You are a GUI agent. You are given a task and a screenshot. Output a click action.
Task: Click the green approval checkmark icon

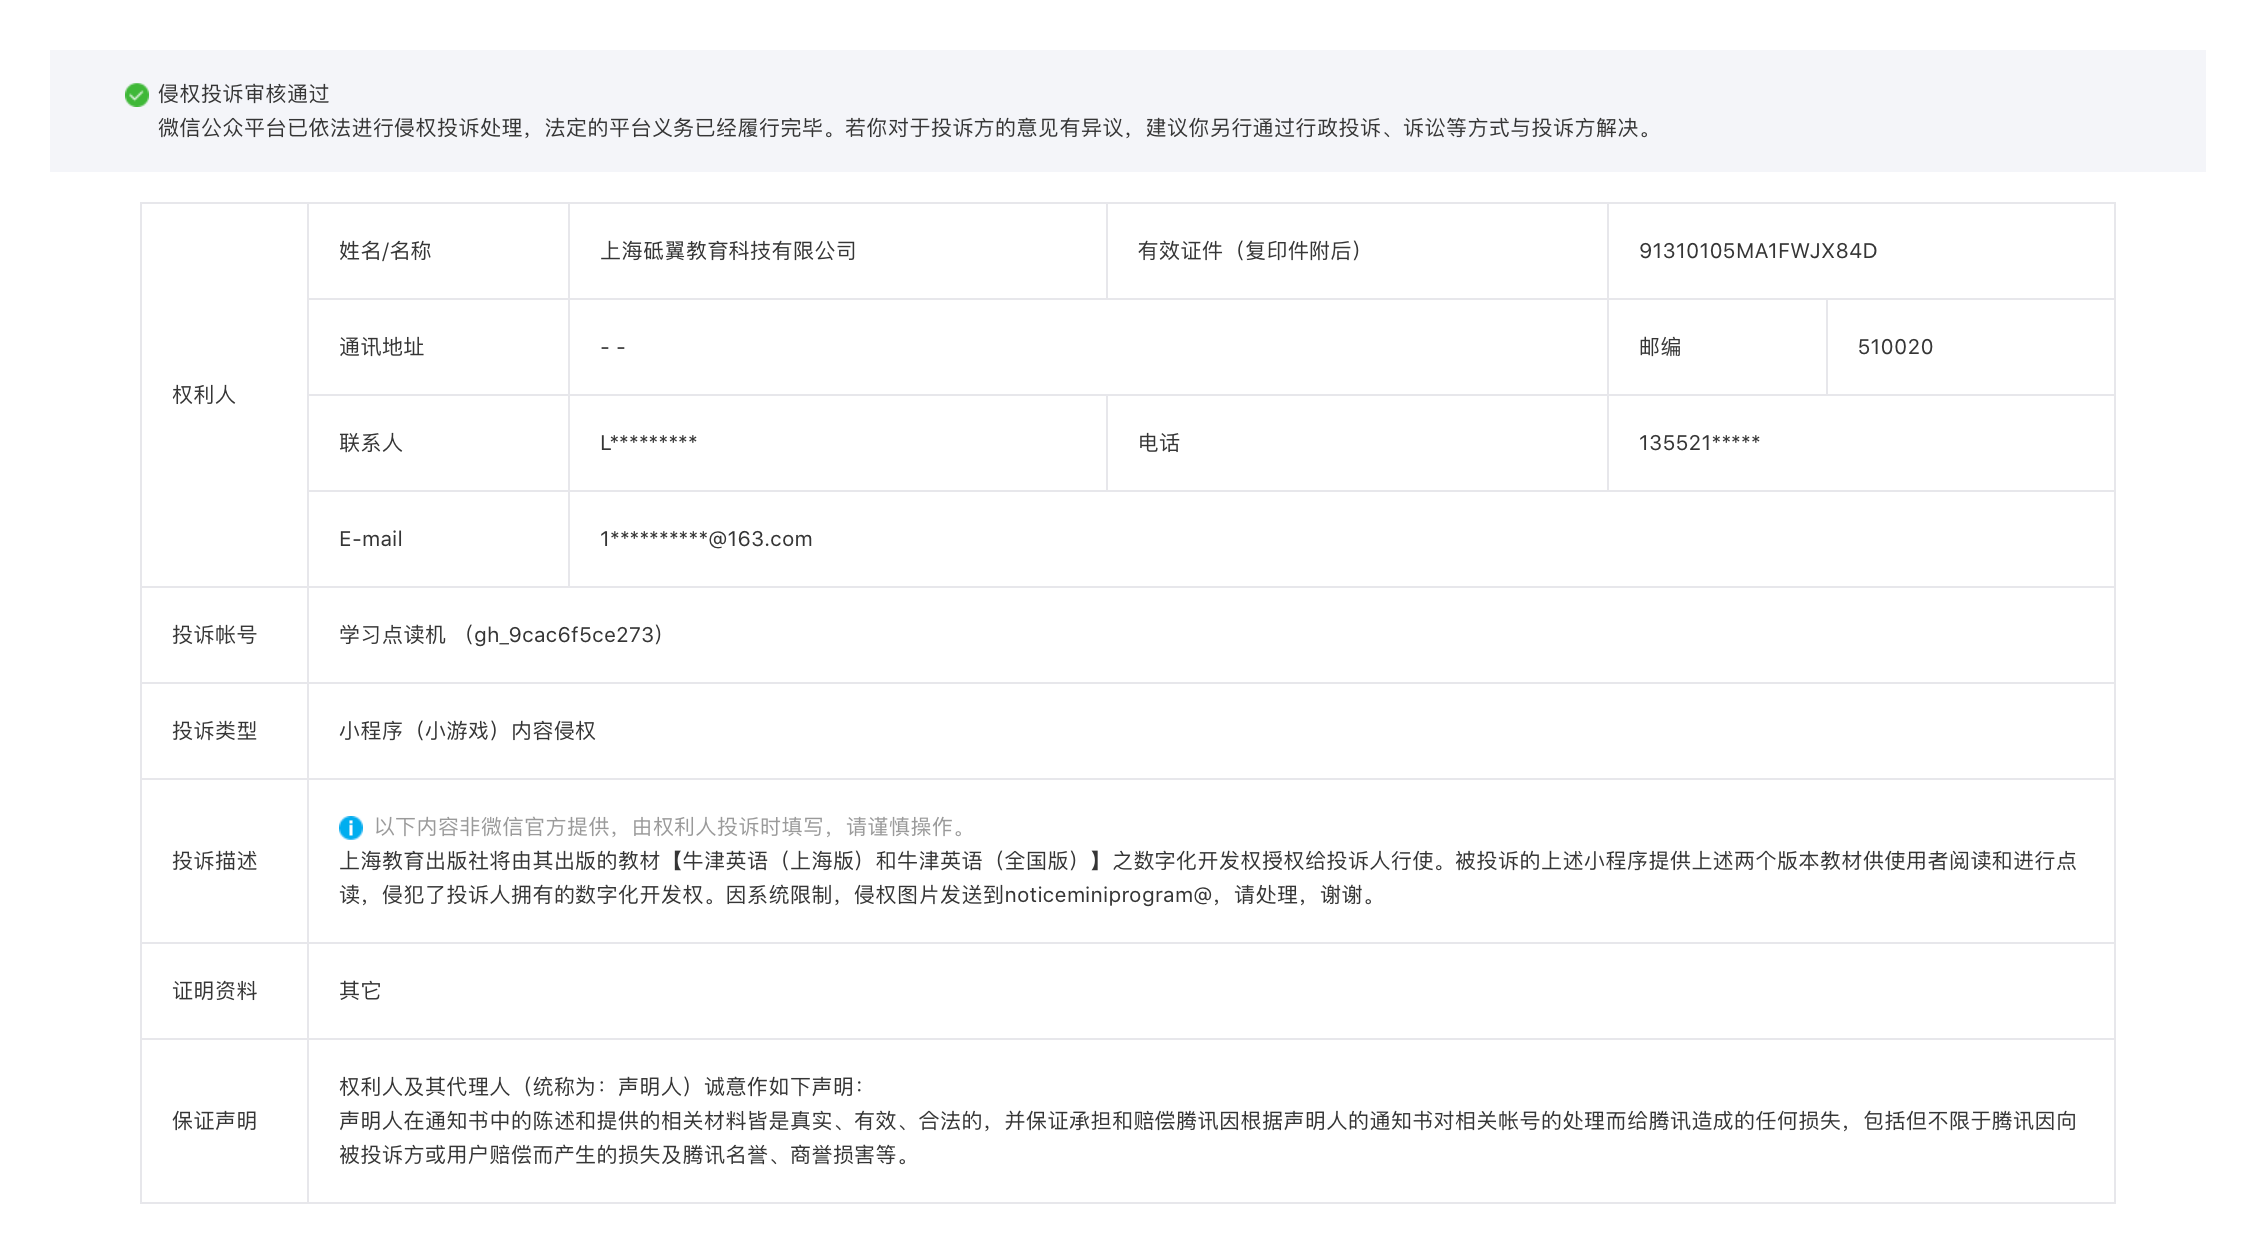(x=137, y=95)
